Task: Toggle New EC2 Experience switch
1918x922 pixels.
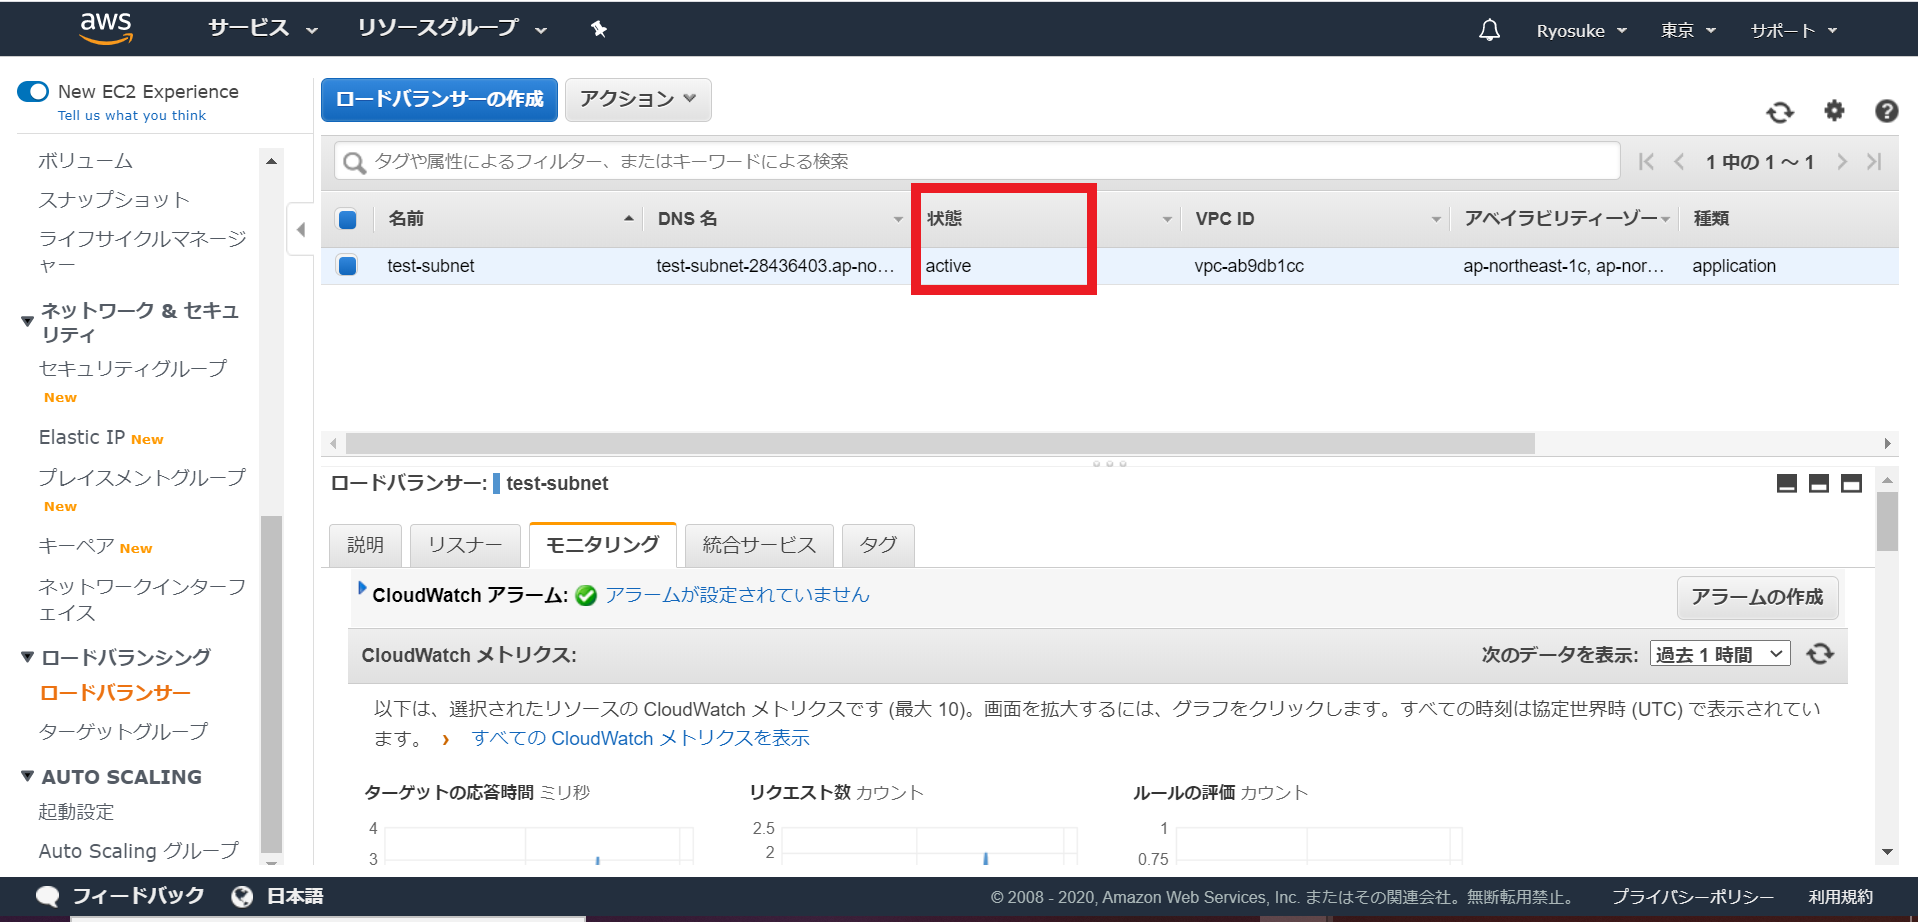Action: [x=33, y=92]
